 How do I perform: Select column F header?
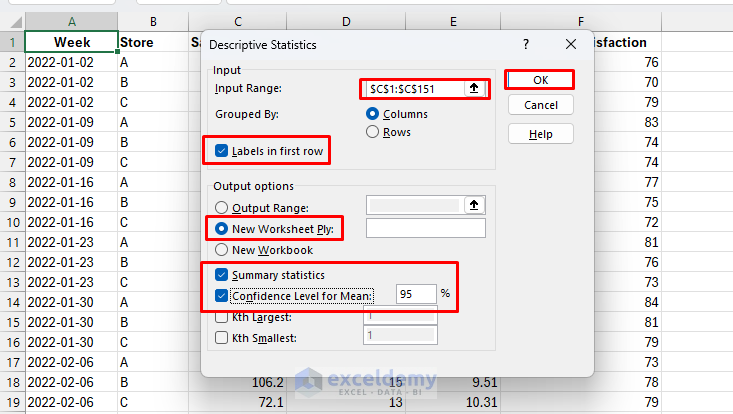pos(581,21)
